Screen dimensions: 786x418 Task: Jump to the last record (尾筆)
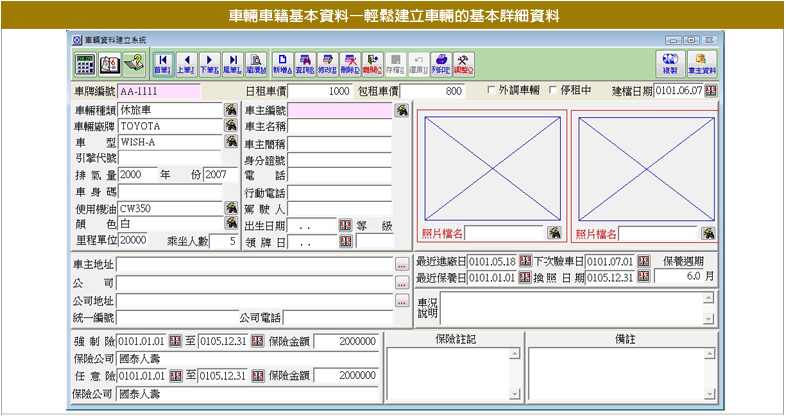[232, 63]
